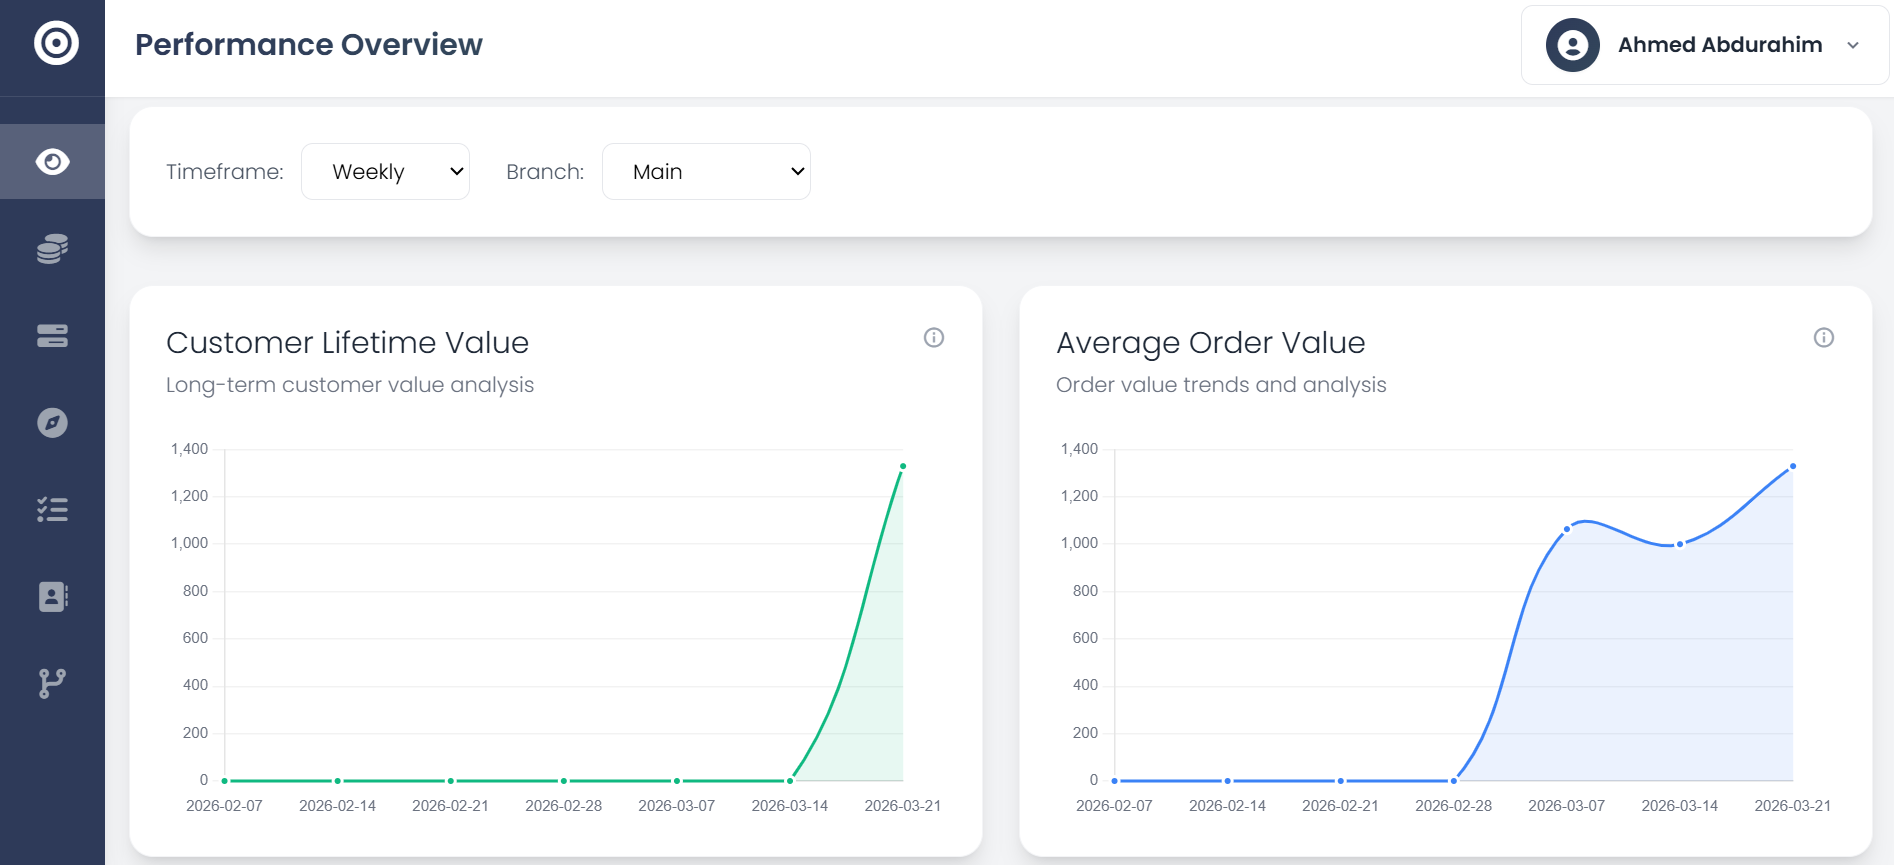Click the Ahmed Abdurahim profile avatar

[1572, 45]
